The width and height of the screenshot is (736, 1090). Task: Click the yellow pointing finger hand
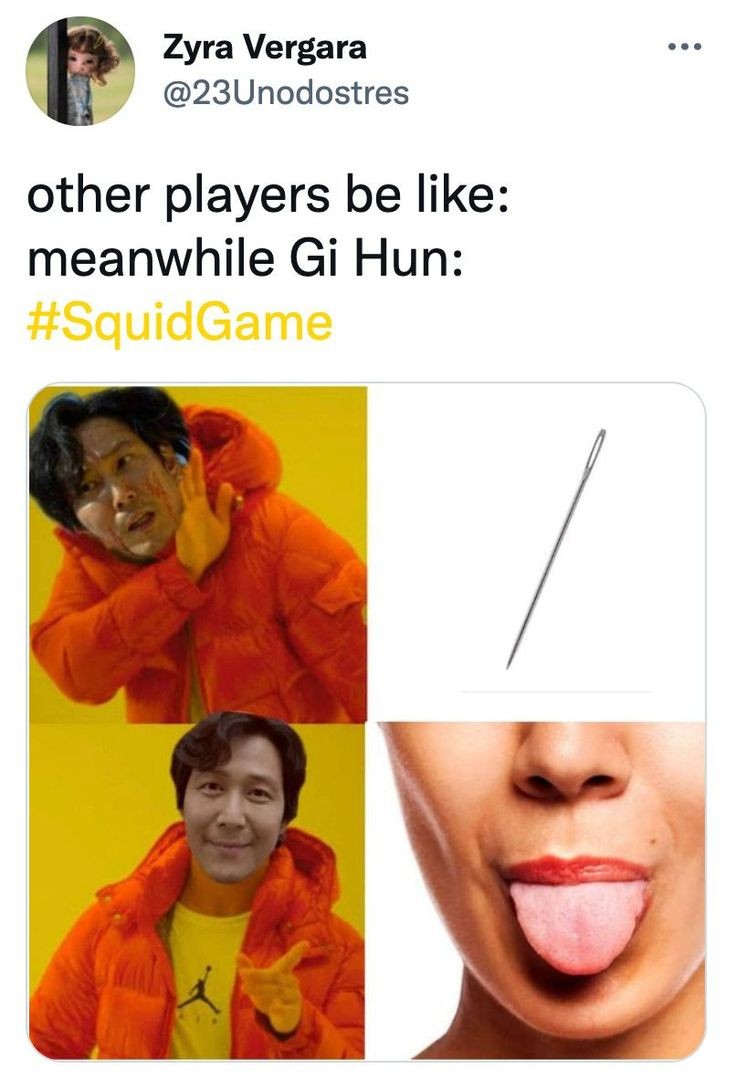275,986
